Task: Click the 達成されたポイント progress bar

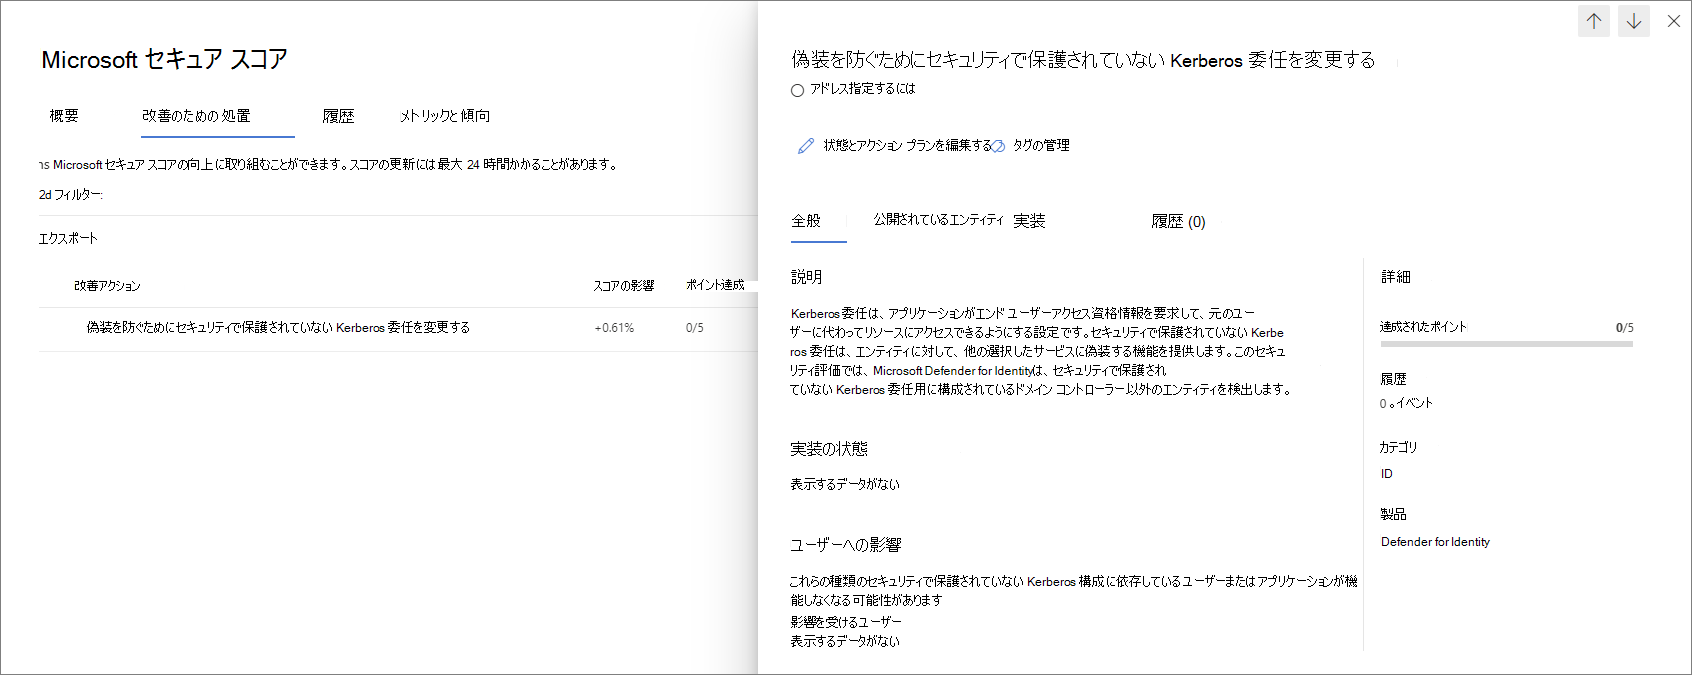Action: tap(1506, 344)
